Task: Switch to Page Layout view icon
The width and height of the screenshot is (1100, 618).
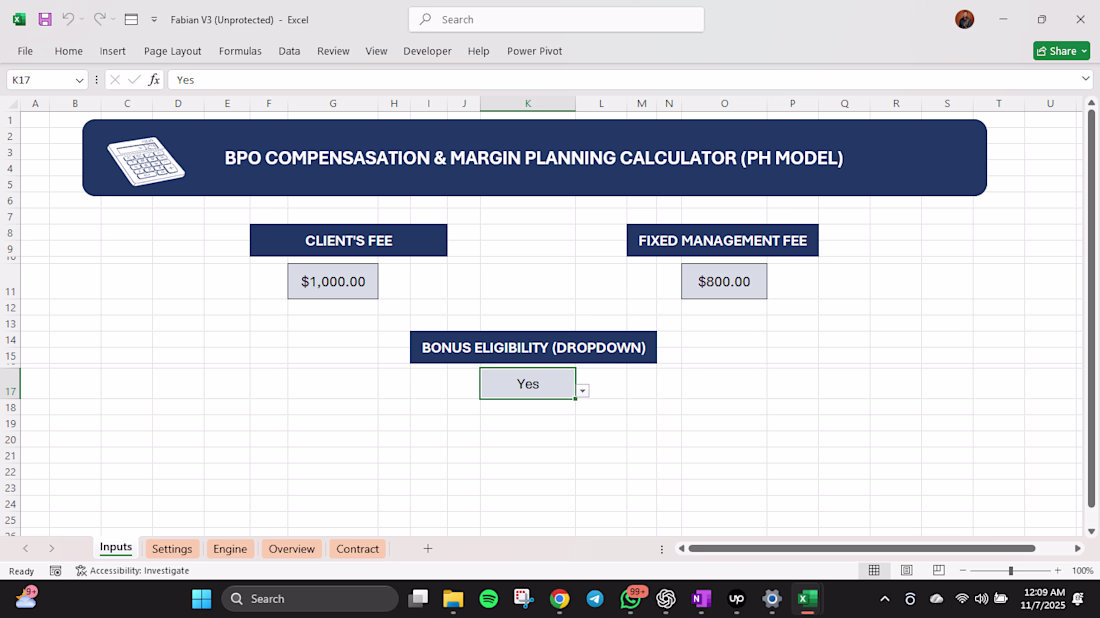Action: [x=906, y=570]
